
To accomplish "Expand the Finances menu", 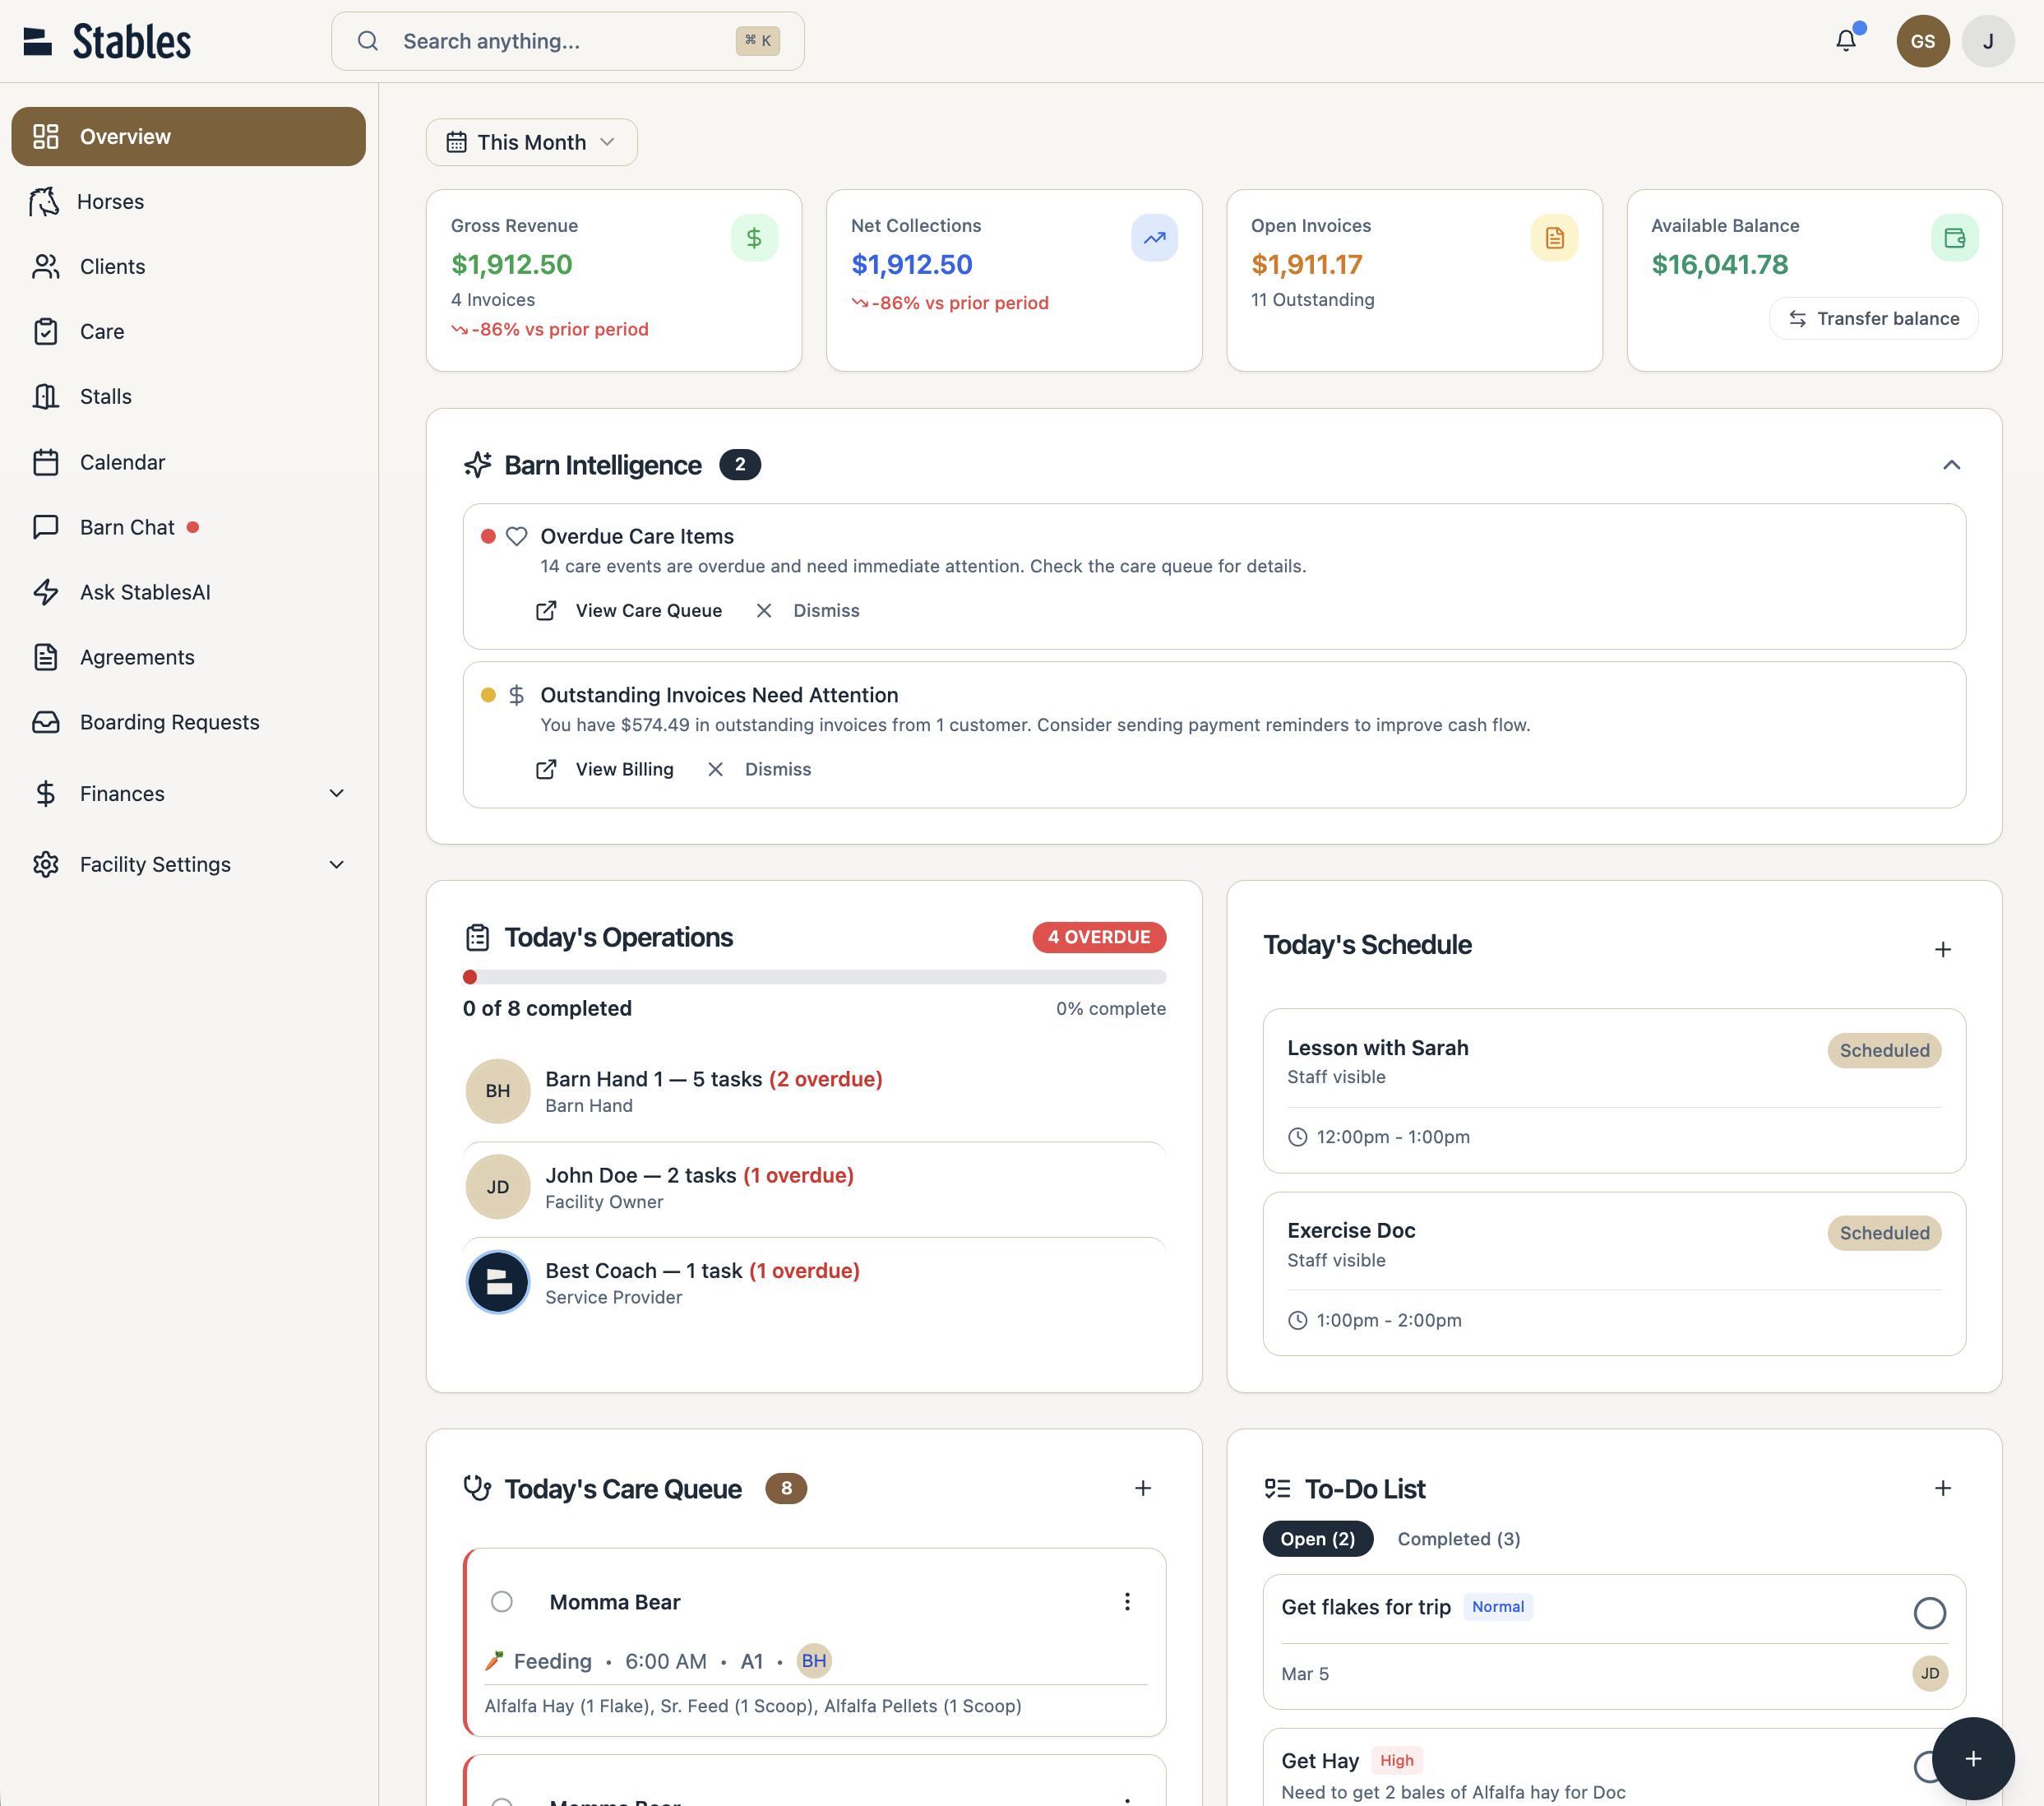I will tap(188, 793).
